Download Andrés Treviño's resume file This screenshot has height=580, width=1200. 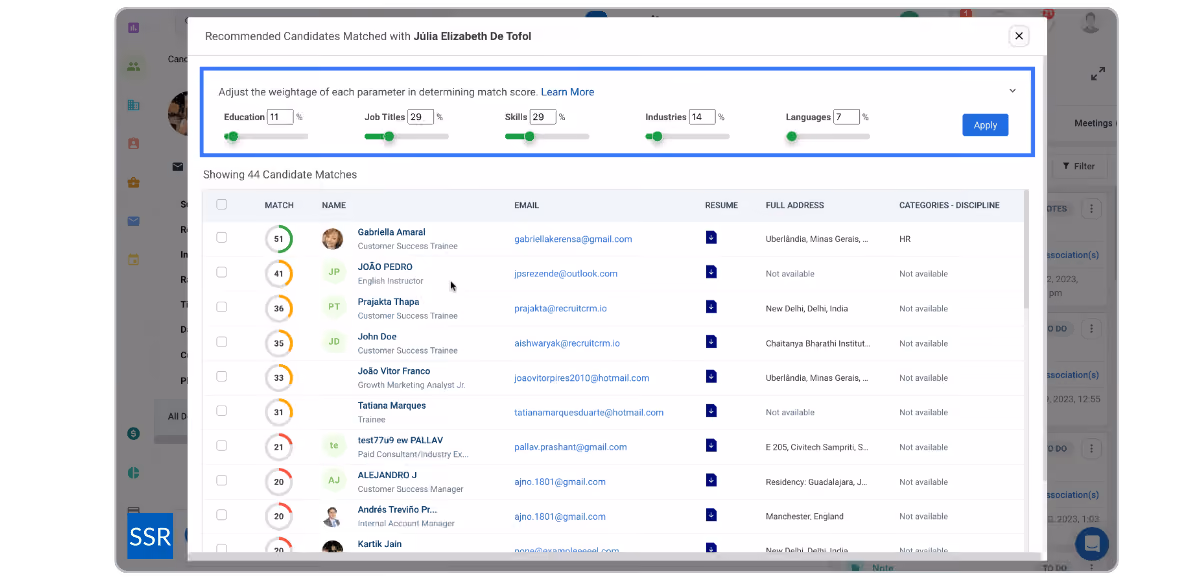coord(711,516)
